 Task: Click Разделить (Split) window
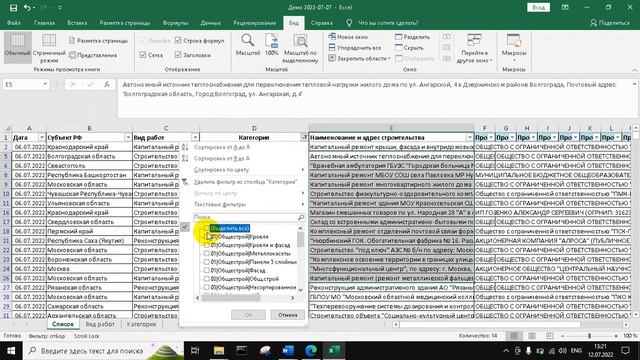(412, 37)
